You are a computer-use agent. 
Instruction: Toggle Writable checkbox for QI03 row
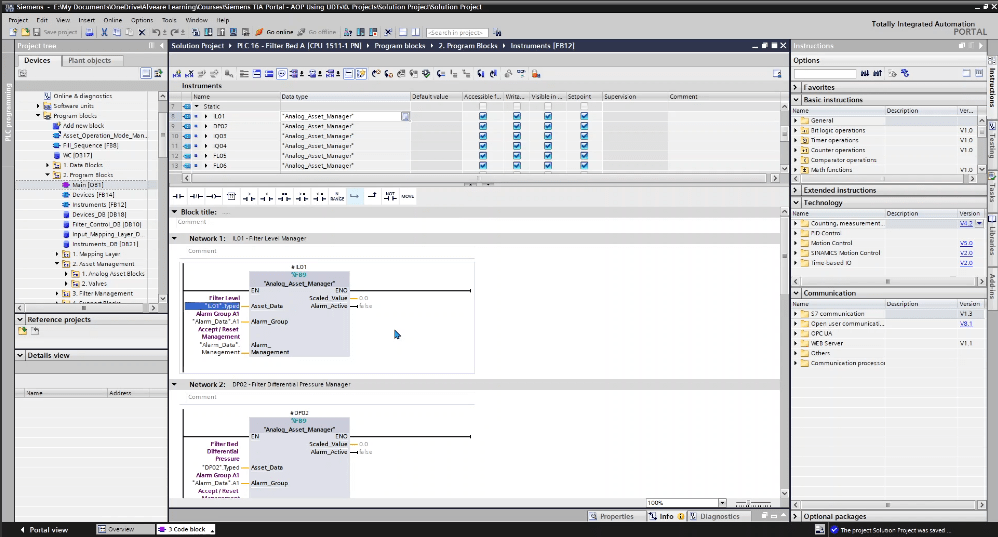coord(517,136)
